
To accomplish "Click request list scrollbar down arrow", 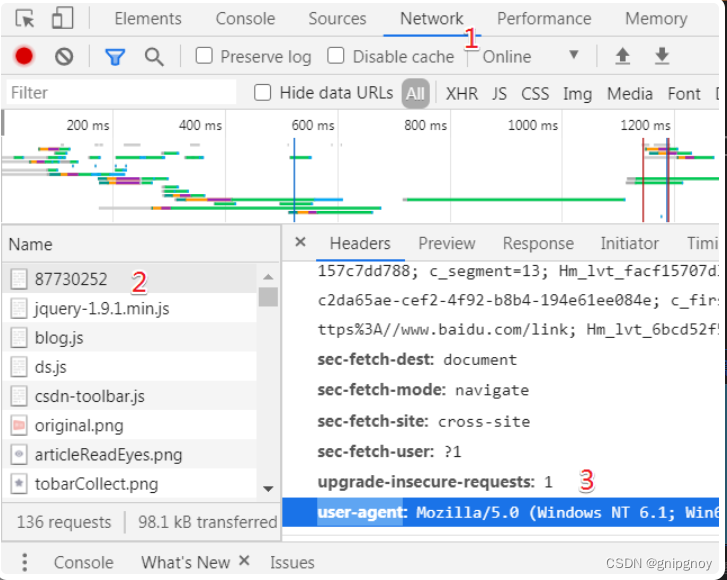I will tap(268, 488).
